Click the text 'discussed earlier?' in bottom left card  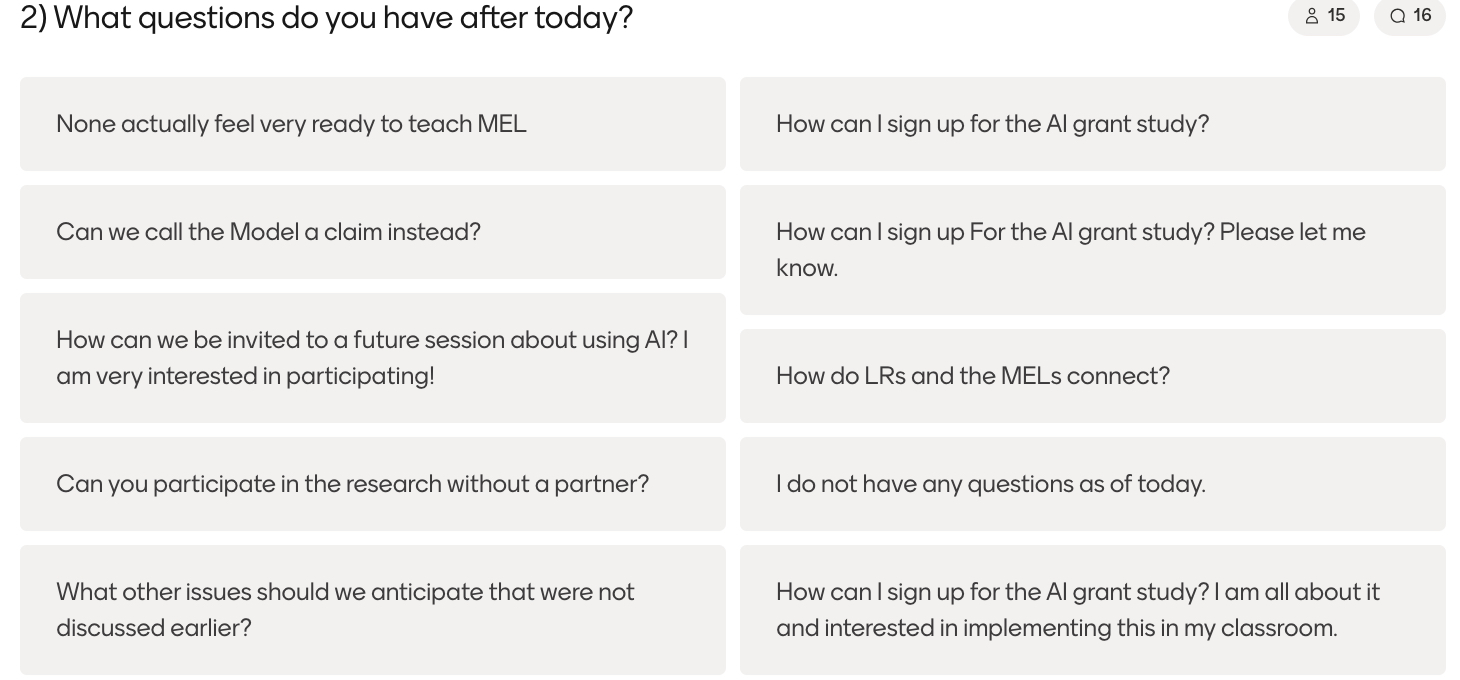pos(154,628)
